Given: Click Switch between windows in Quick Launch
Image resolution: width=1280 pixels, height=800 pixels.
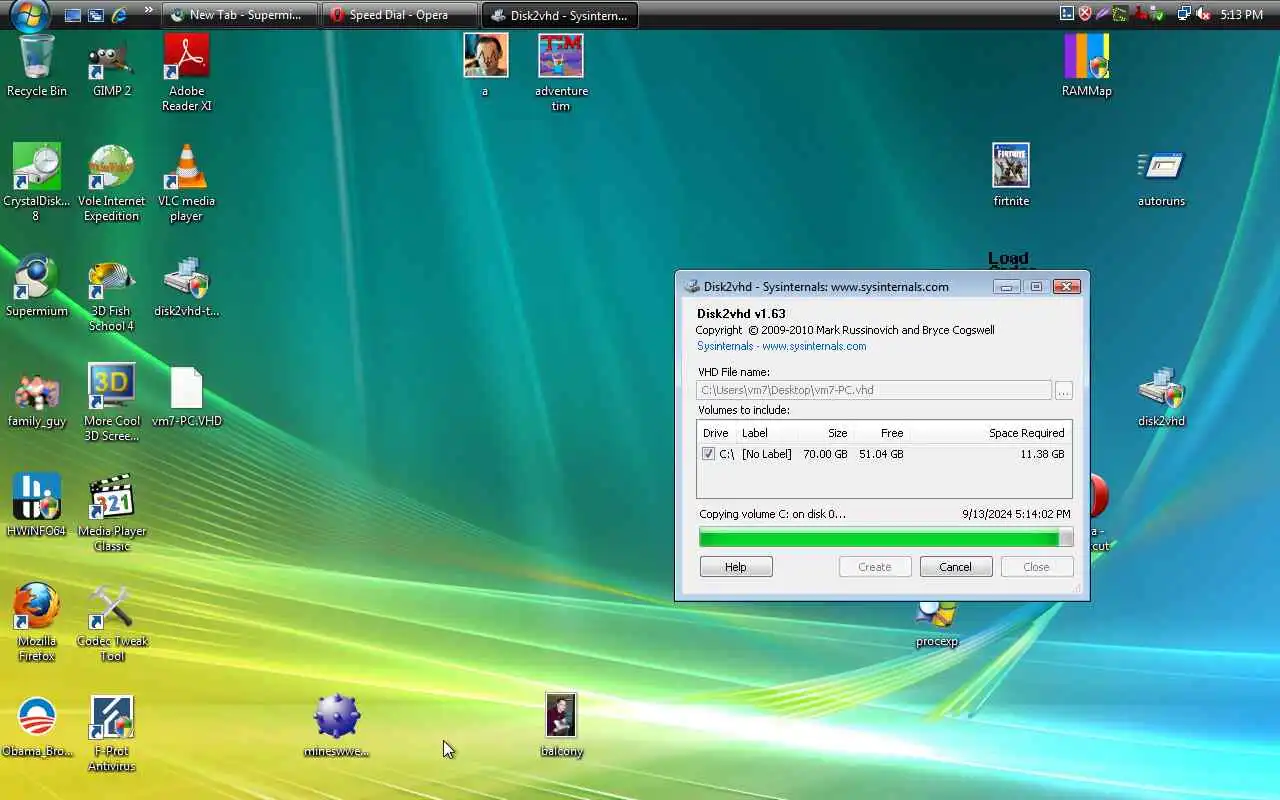Looking at the screenshot, I should [96, 15].
